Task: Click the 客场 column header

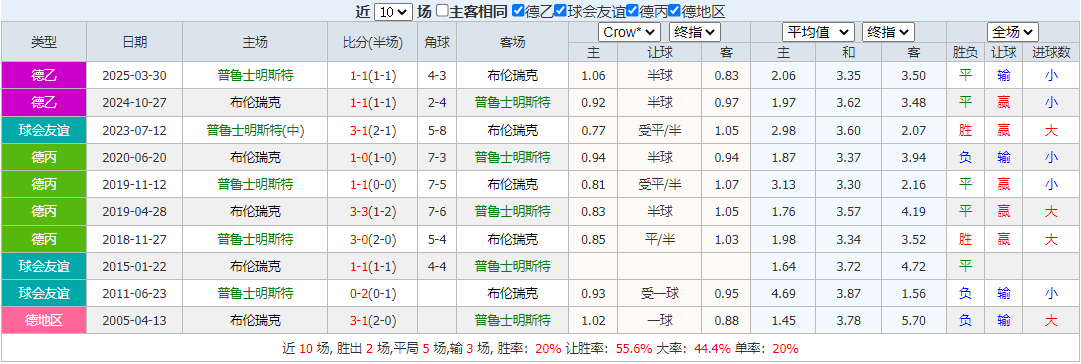Action: point(512,41)
